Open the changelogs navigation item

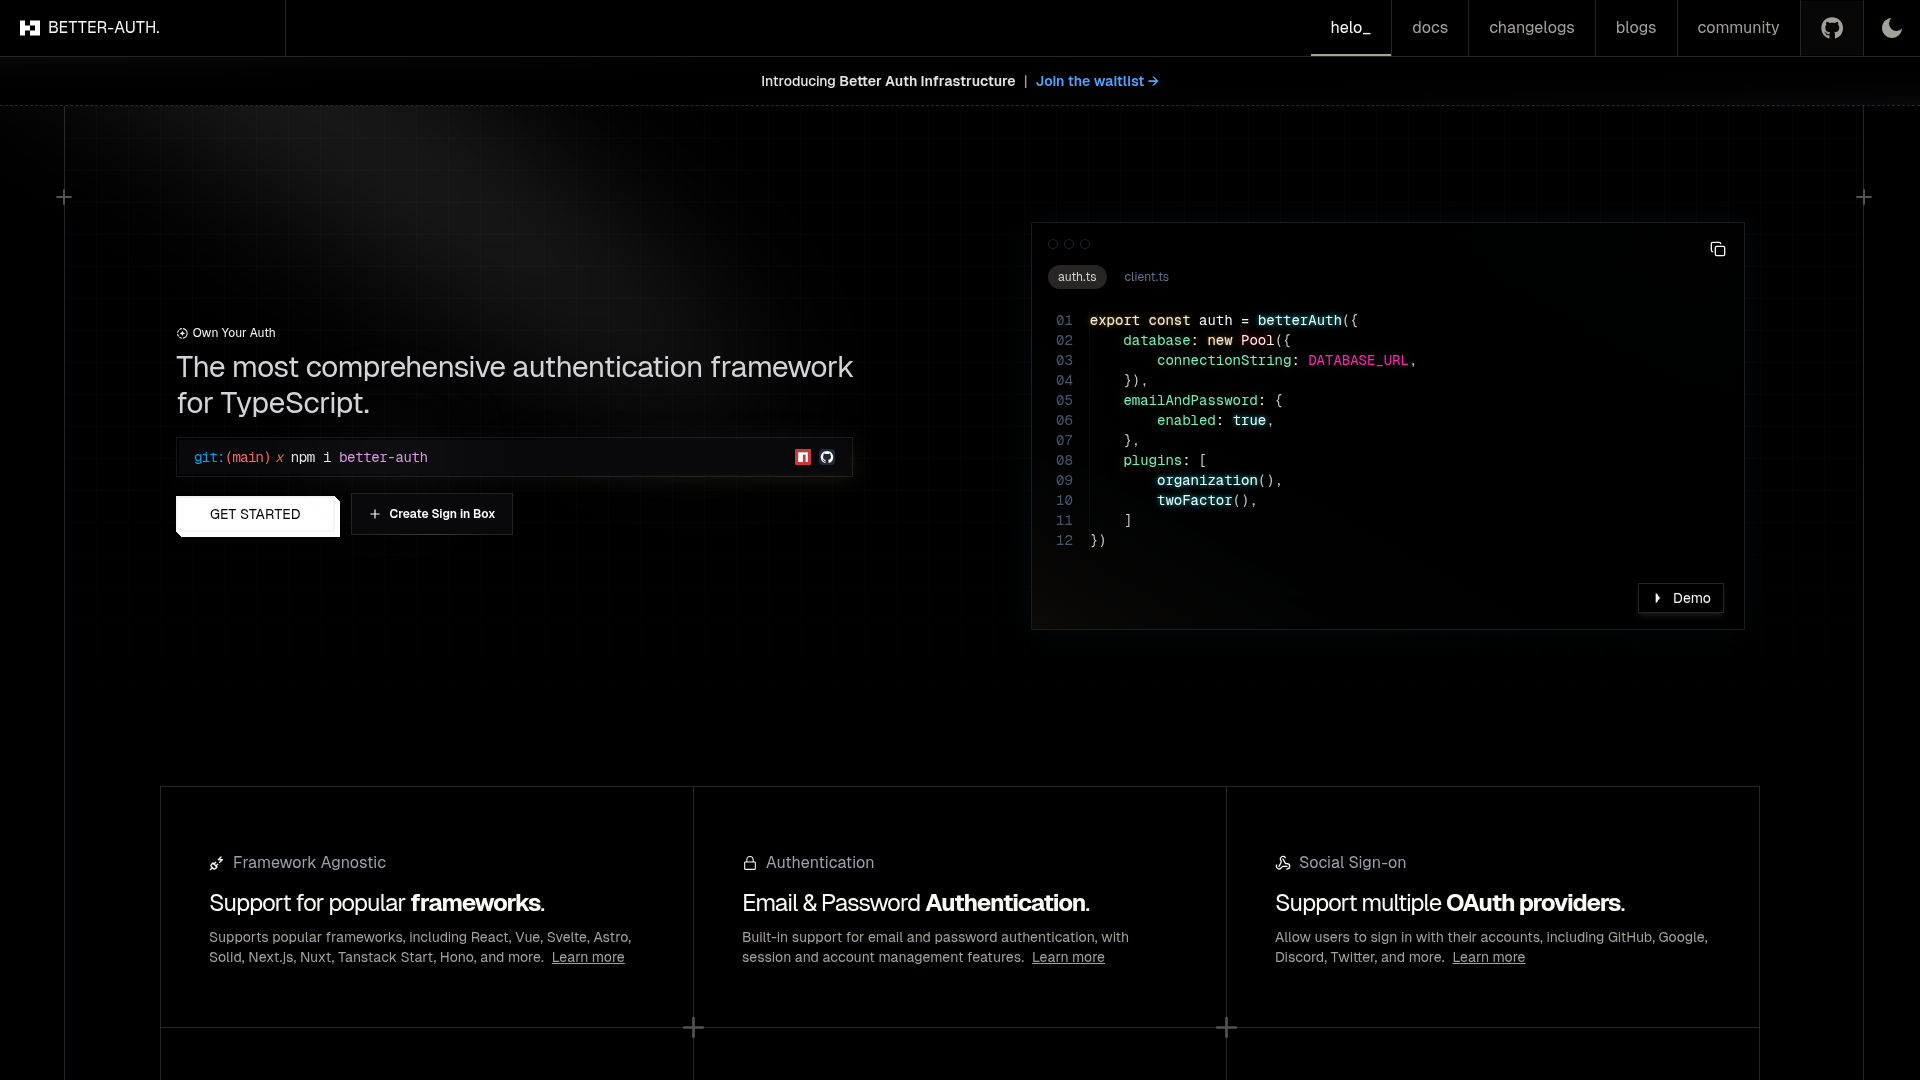[x=1531, y=28]
